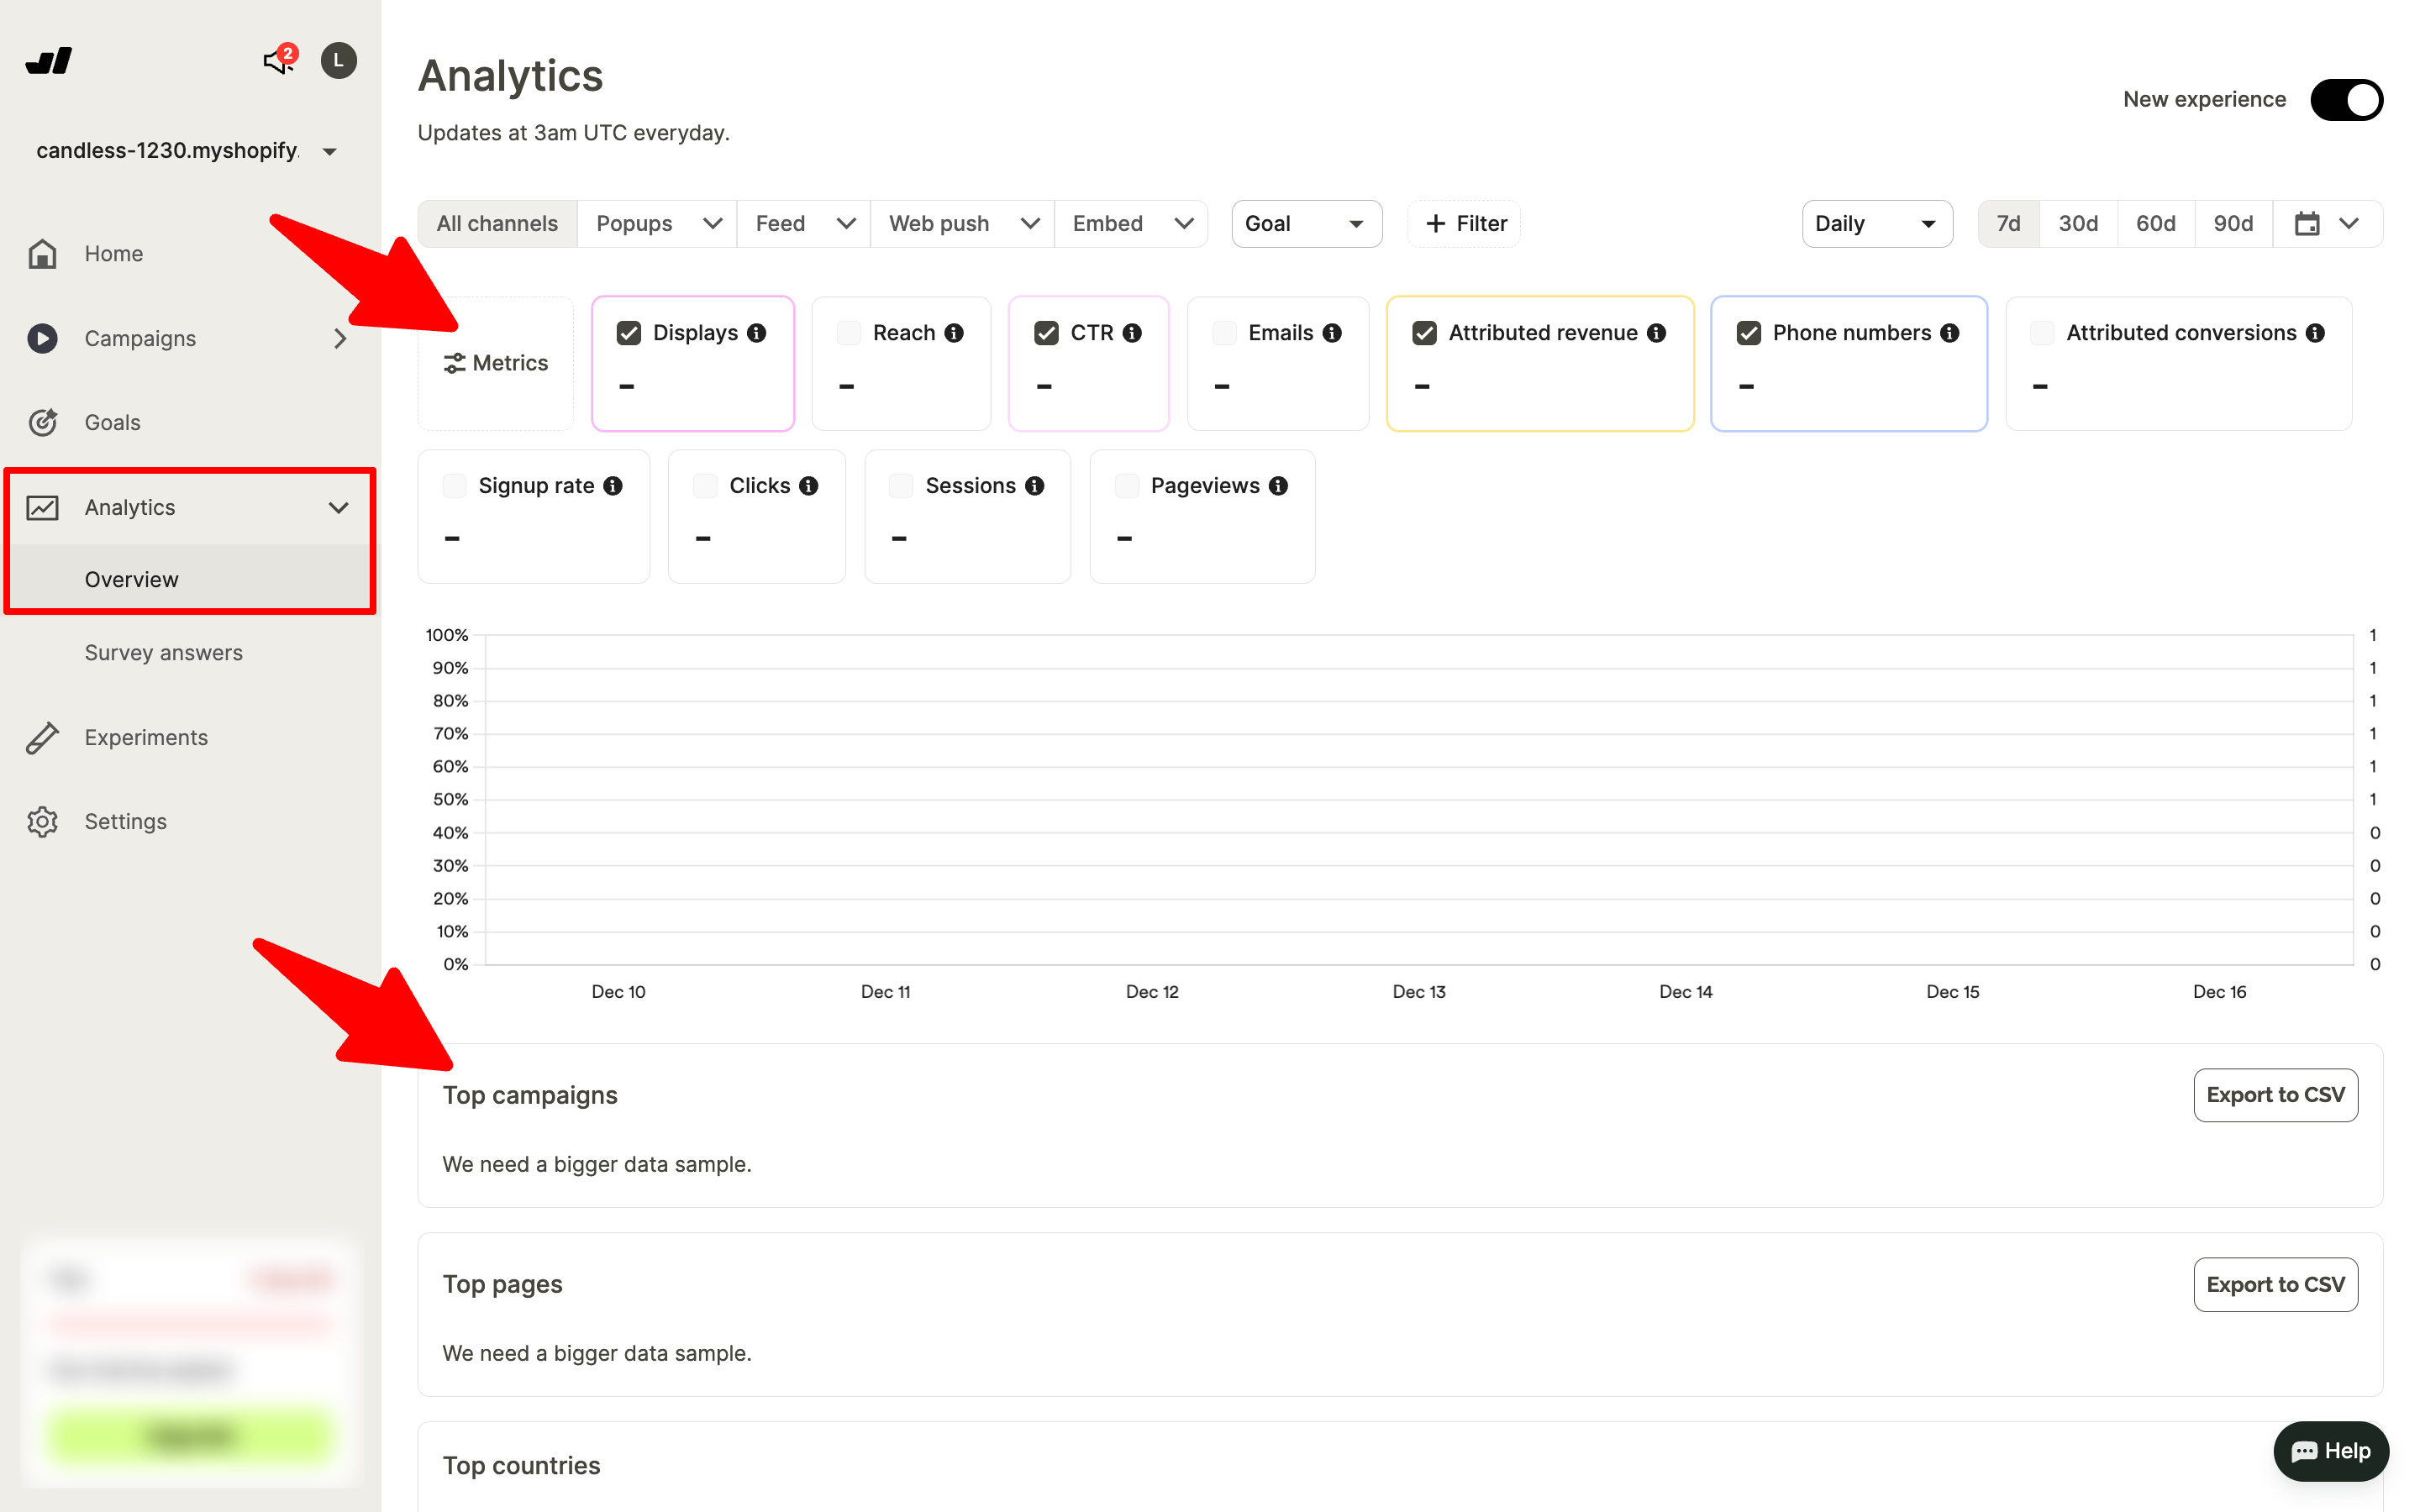Click the Displays info icon
The width and height of the screenshot is (2420, 1512).
tap(757, 333)
